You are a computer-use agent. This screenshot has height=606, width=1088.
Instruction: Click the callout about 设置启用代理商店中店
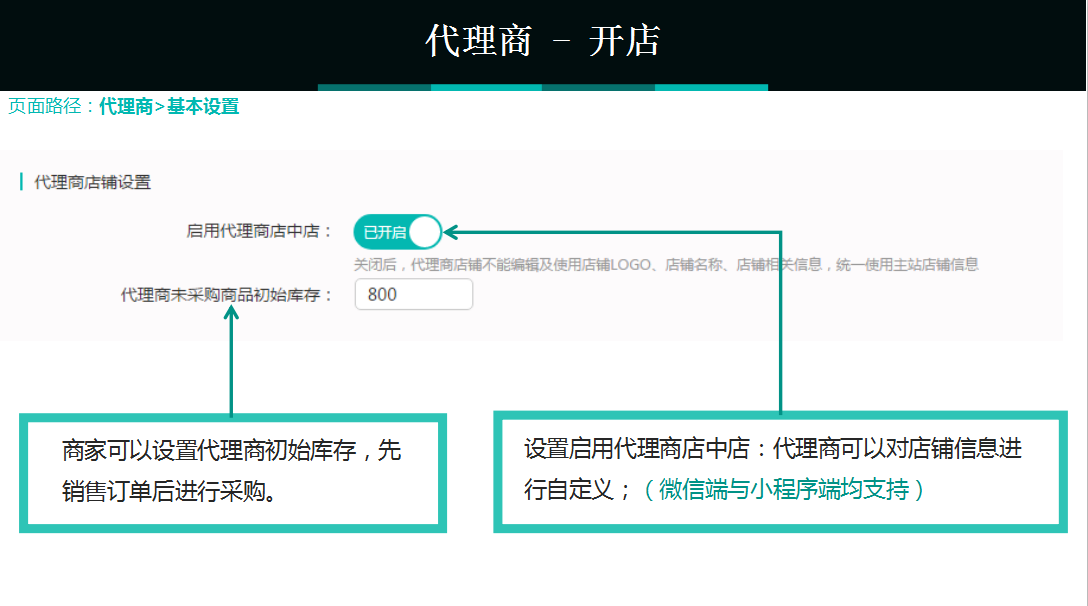click(x=780, y=470)
